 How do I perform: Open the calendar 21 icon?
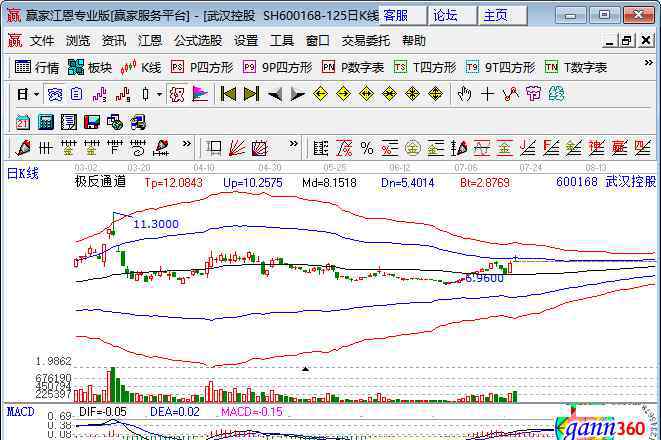(x=23, y=122)
